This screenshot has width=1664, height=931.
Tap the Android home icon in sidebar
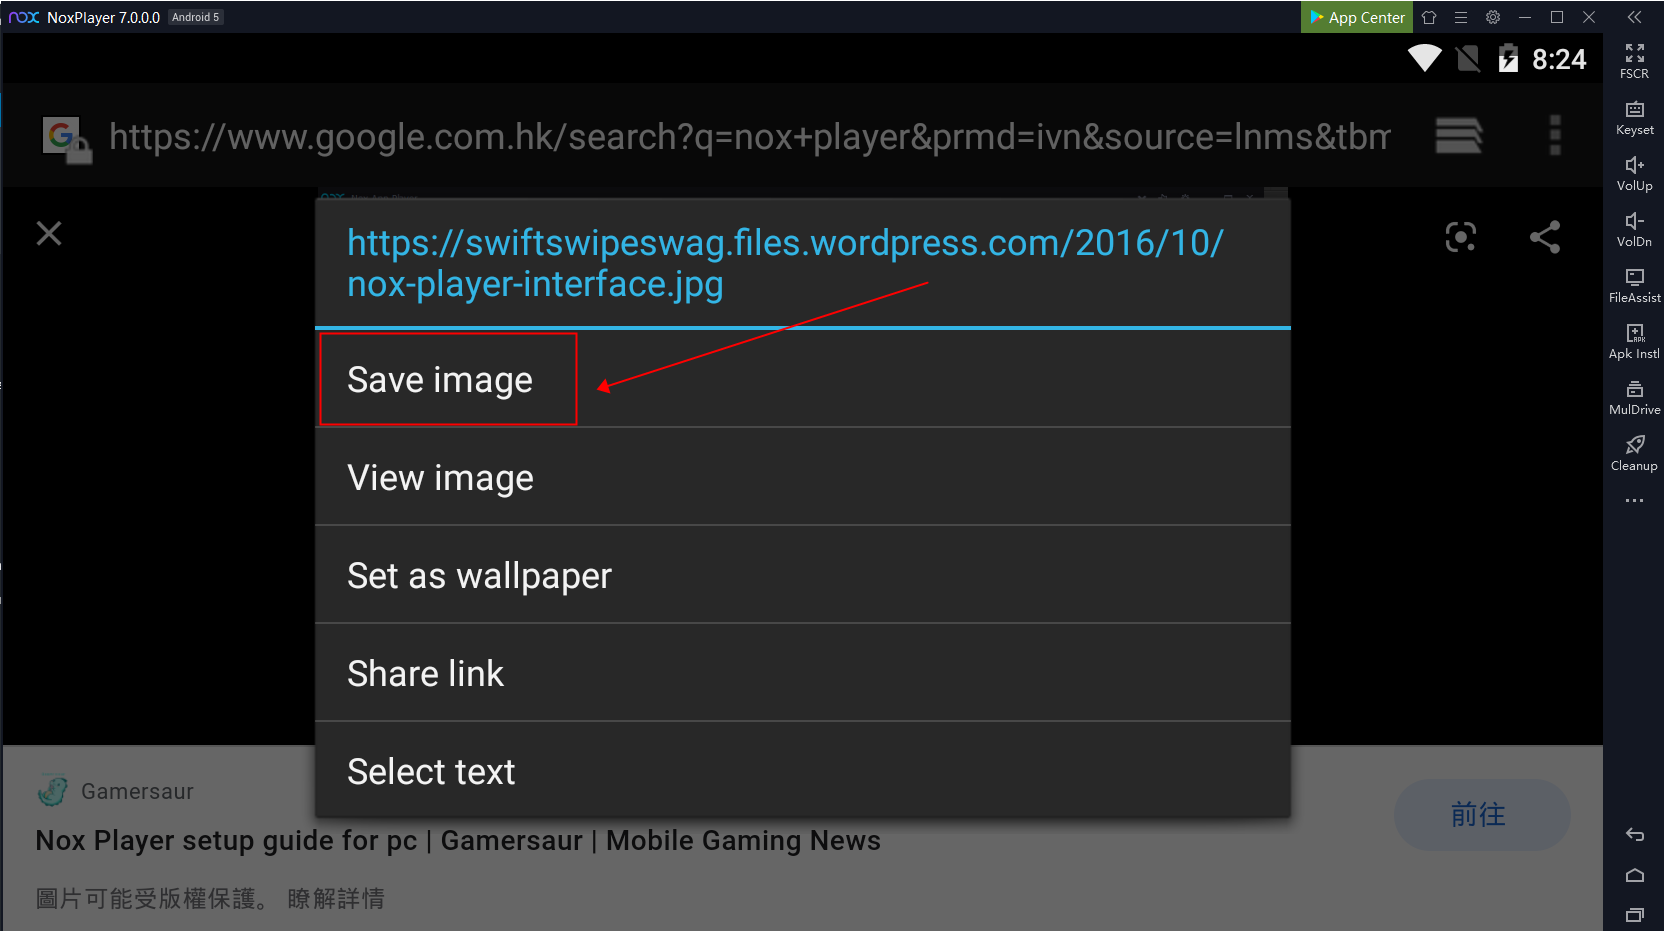click(x=1634, y=875)
